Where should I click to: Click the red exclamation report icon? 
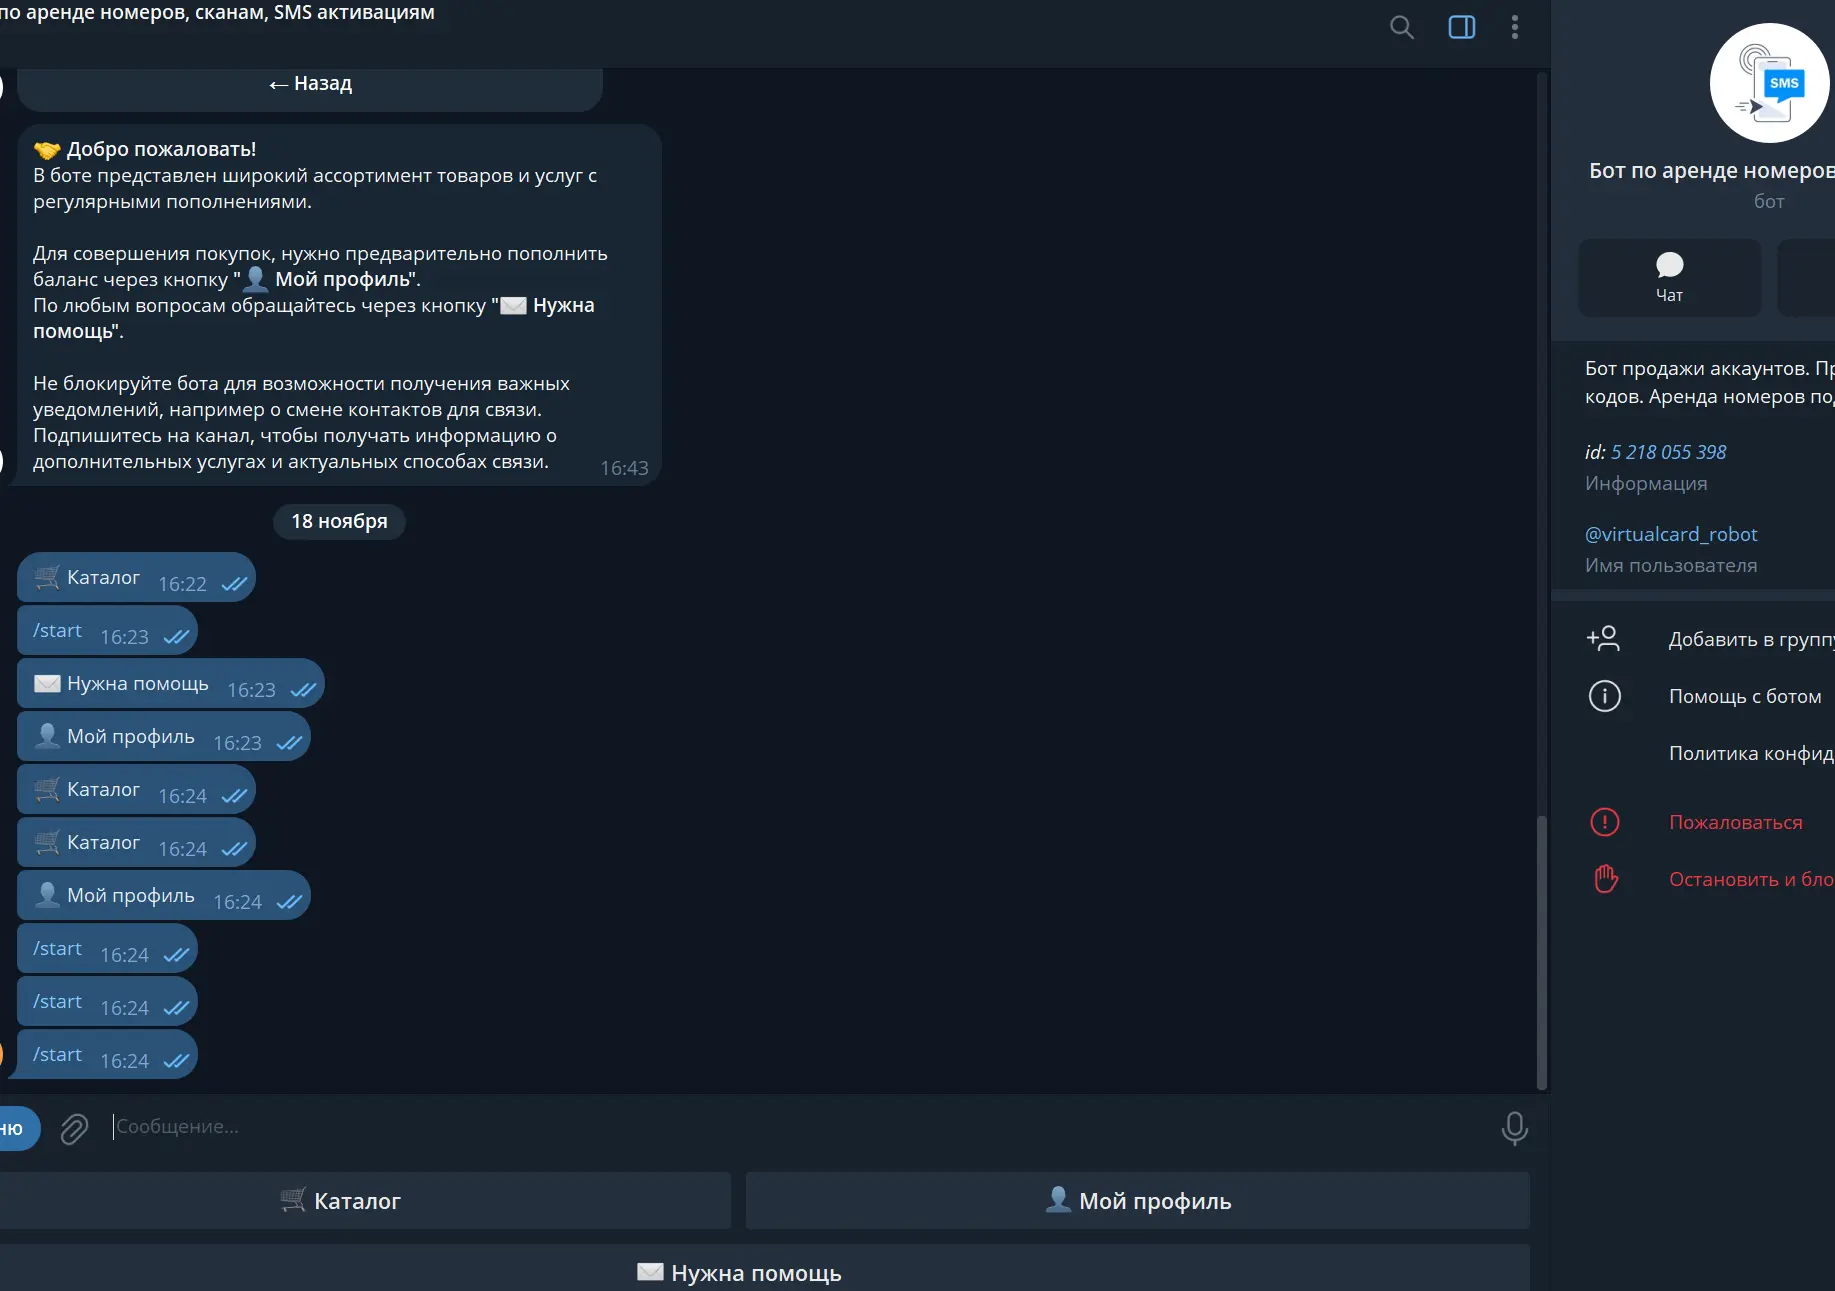(1605, 822)
